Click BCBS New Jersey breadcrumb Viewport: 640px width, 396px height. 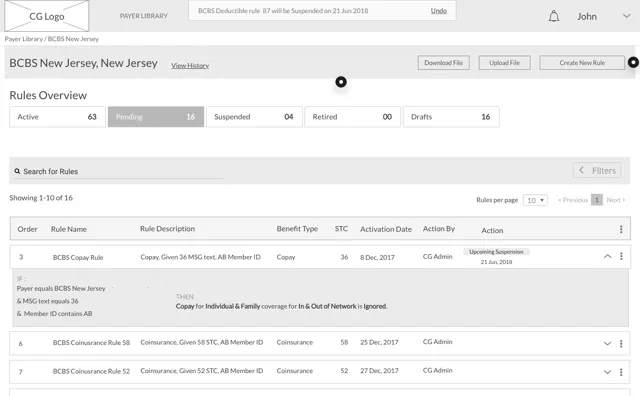click(x=73, y=39)
